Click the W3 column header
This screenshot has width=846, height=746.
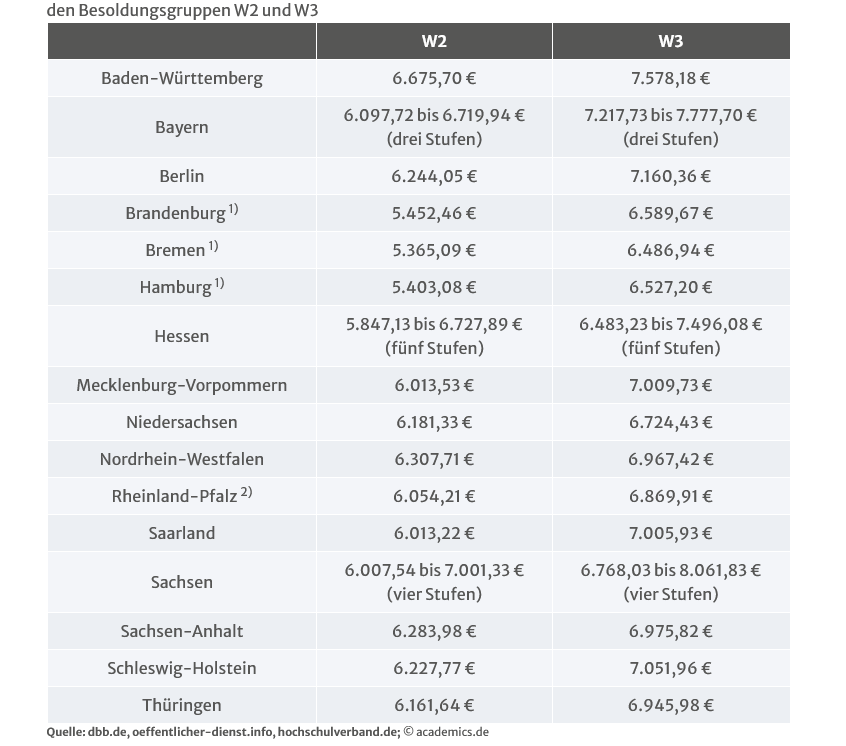point(671,41)
